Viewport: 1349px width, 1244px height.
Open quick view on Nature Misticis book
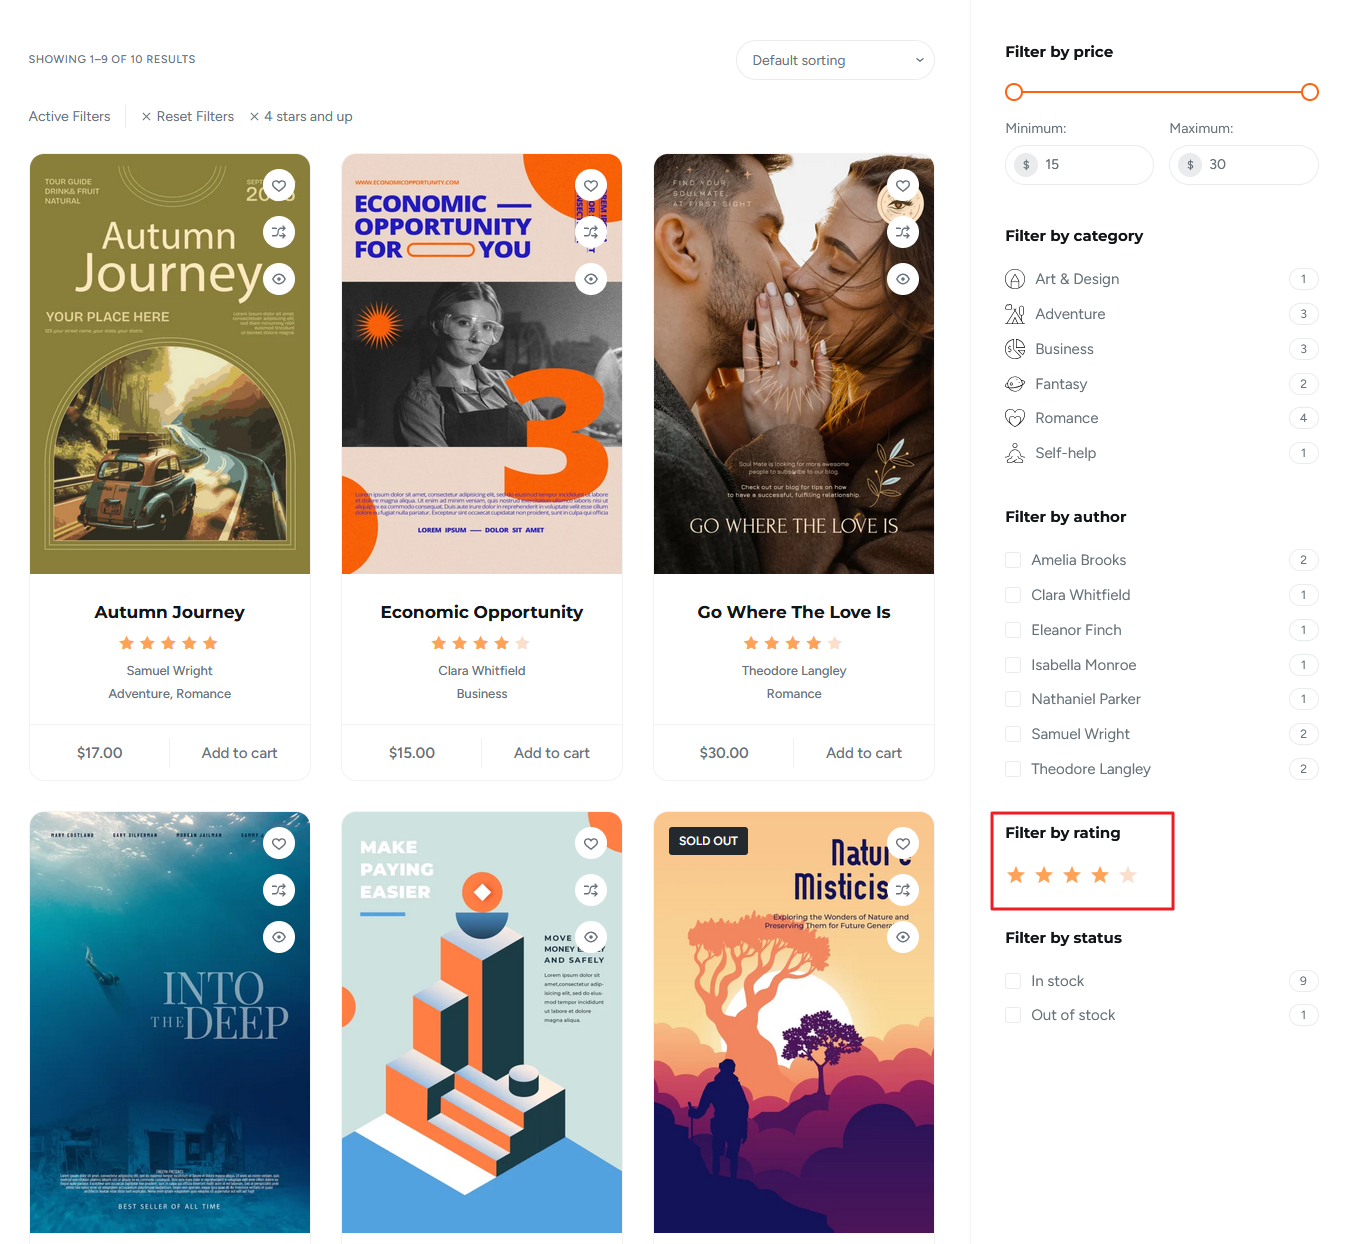(x=903, y=937)
